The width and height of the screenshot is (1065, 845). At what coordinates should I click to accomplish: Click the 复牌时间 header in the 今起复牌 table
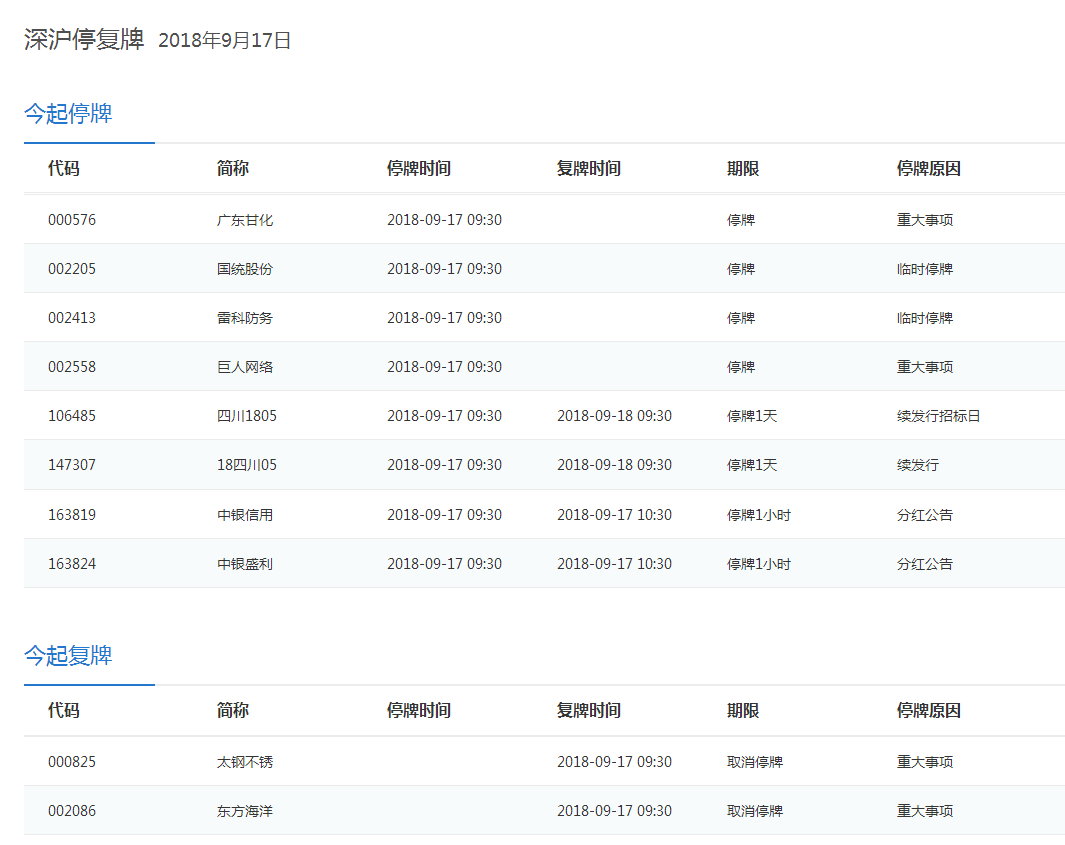pos(589,711)
